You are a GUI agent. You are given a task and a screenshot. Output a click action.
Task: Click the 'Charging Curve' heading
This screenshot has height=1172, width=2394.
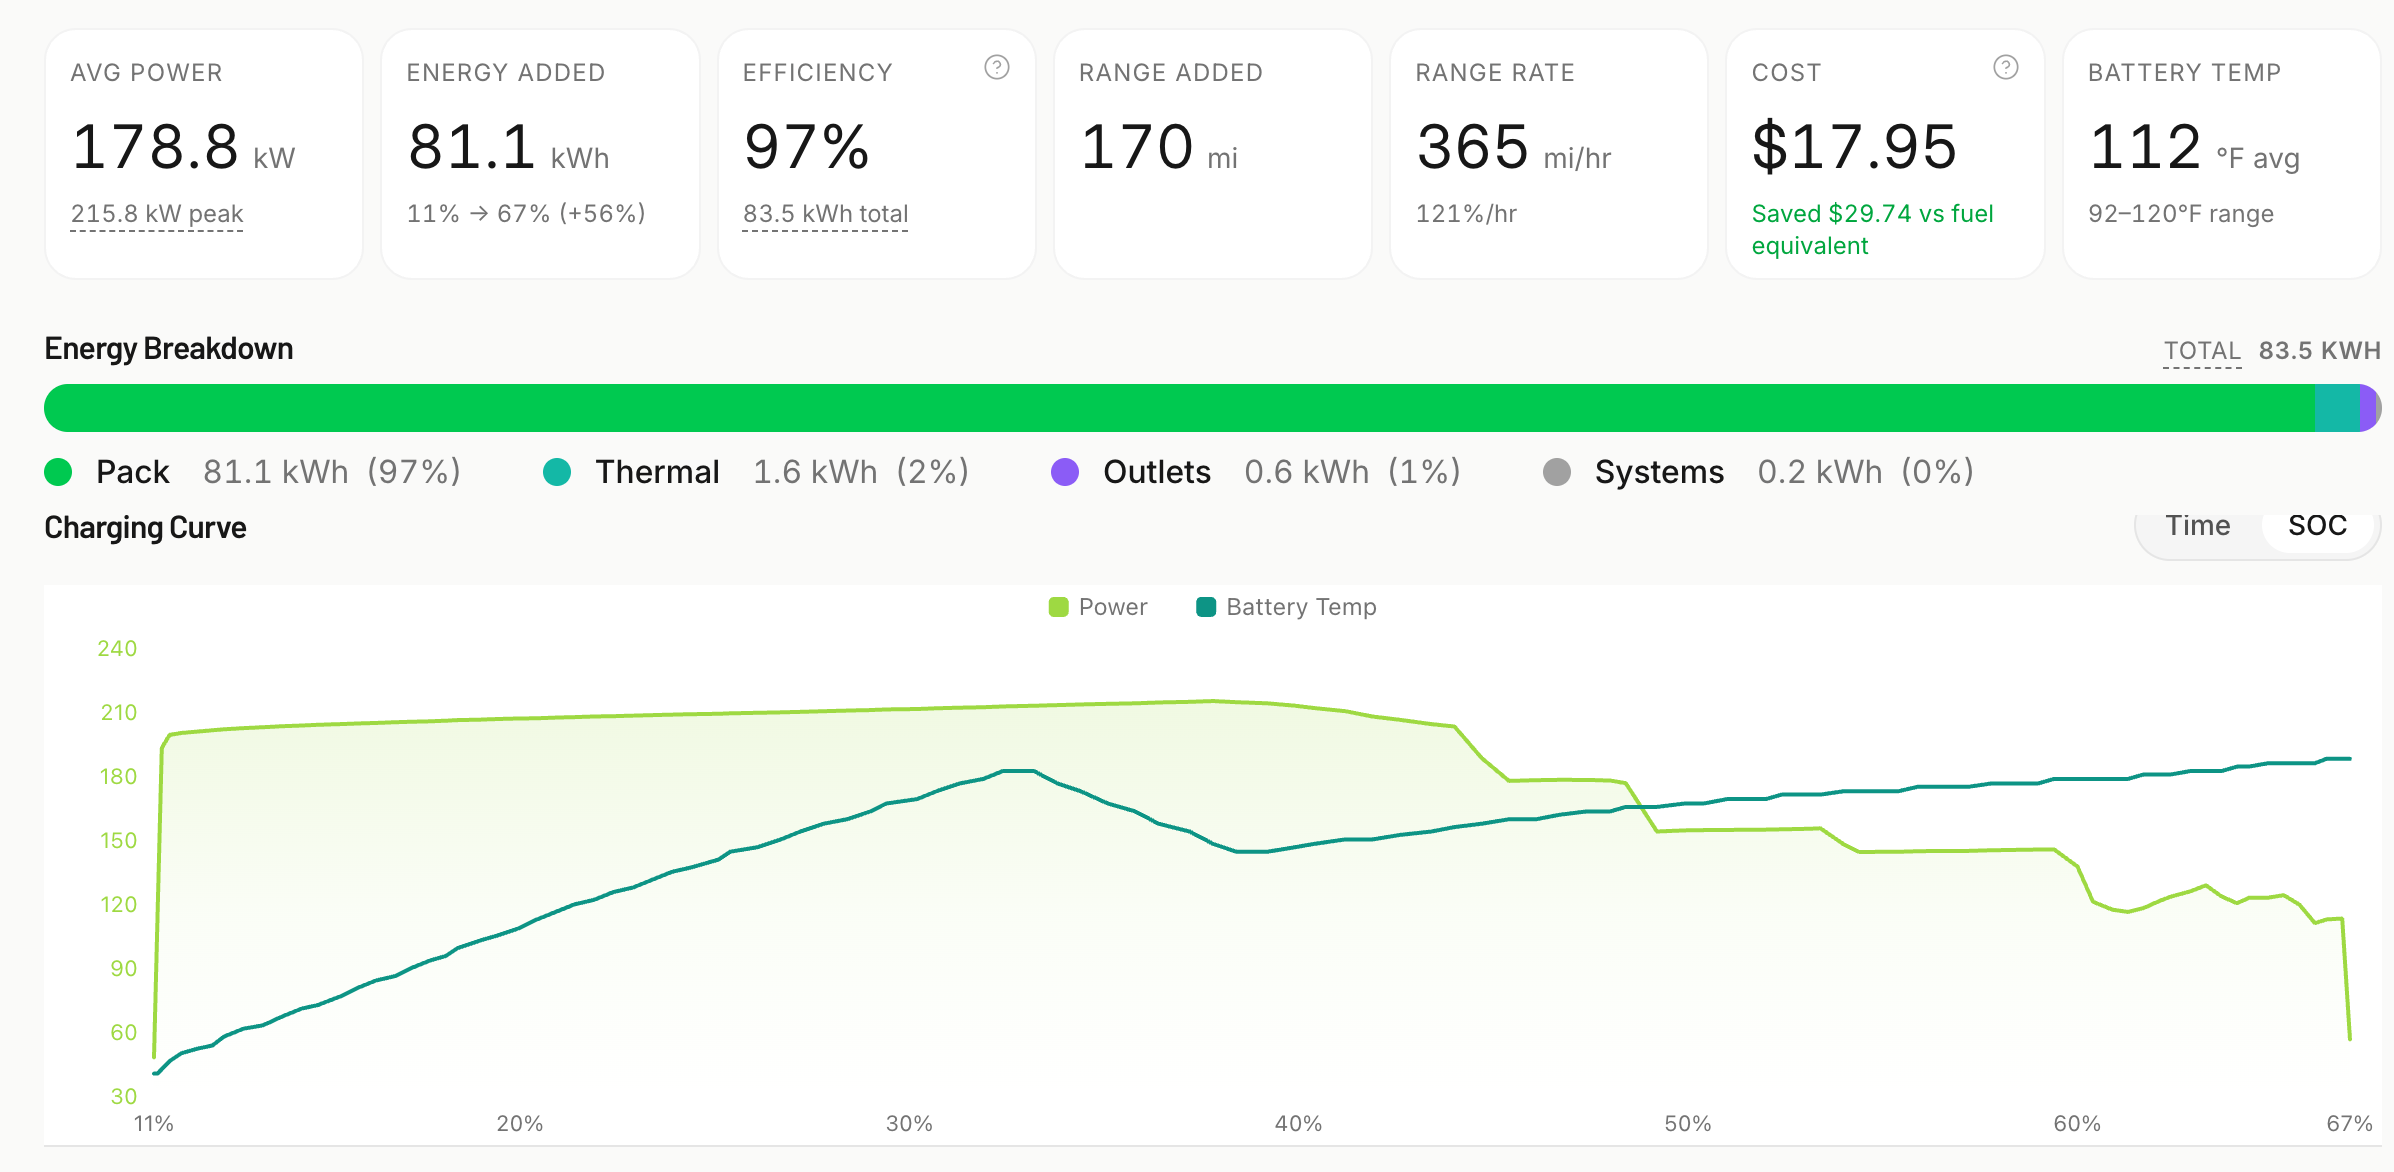[x=145, y=528]
